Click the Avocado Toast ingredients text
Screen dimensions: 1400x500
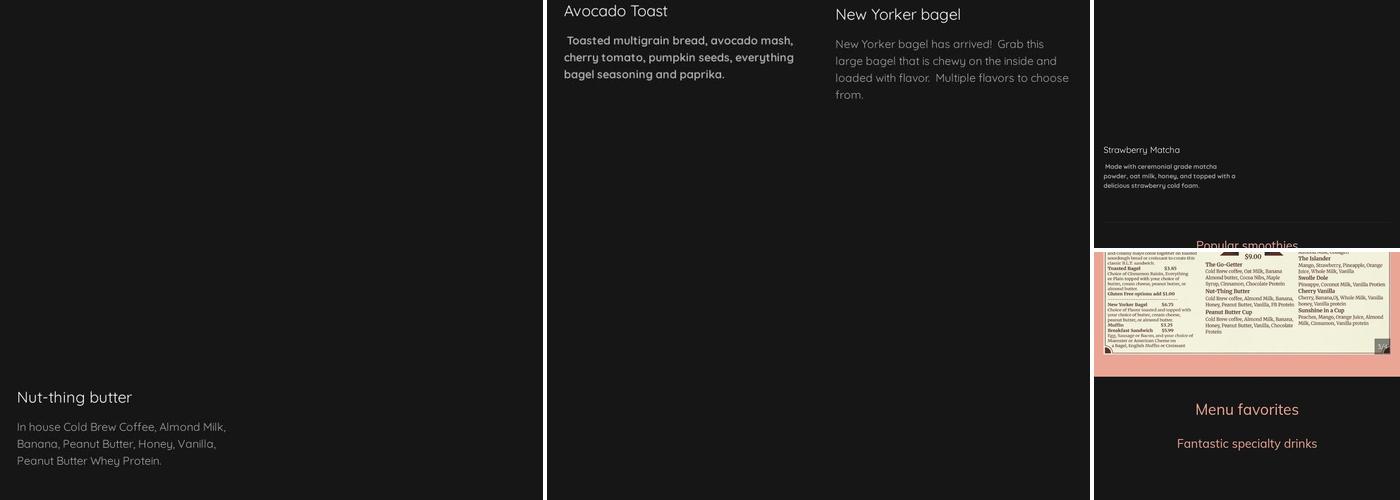(x=678, y=58)
